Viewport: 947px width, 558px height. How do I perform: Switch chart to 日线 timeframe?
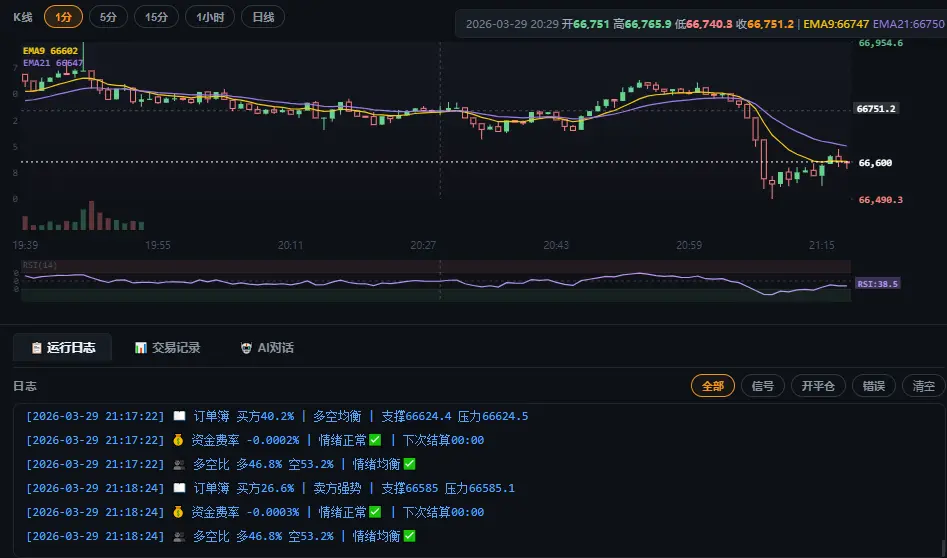click(x=263, y=17)
